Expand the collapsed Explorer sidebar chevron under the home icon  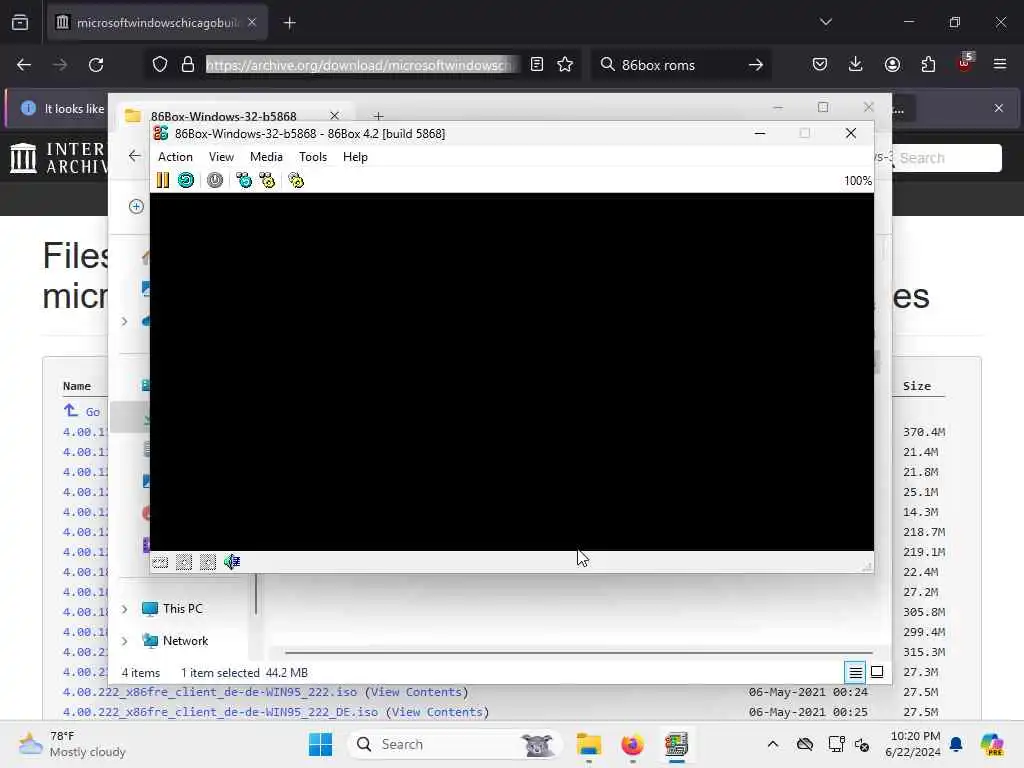125,321
